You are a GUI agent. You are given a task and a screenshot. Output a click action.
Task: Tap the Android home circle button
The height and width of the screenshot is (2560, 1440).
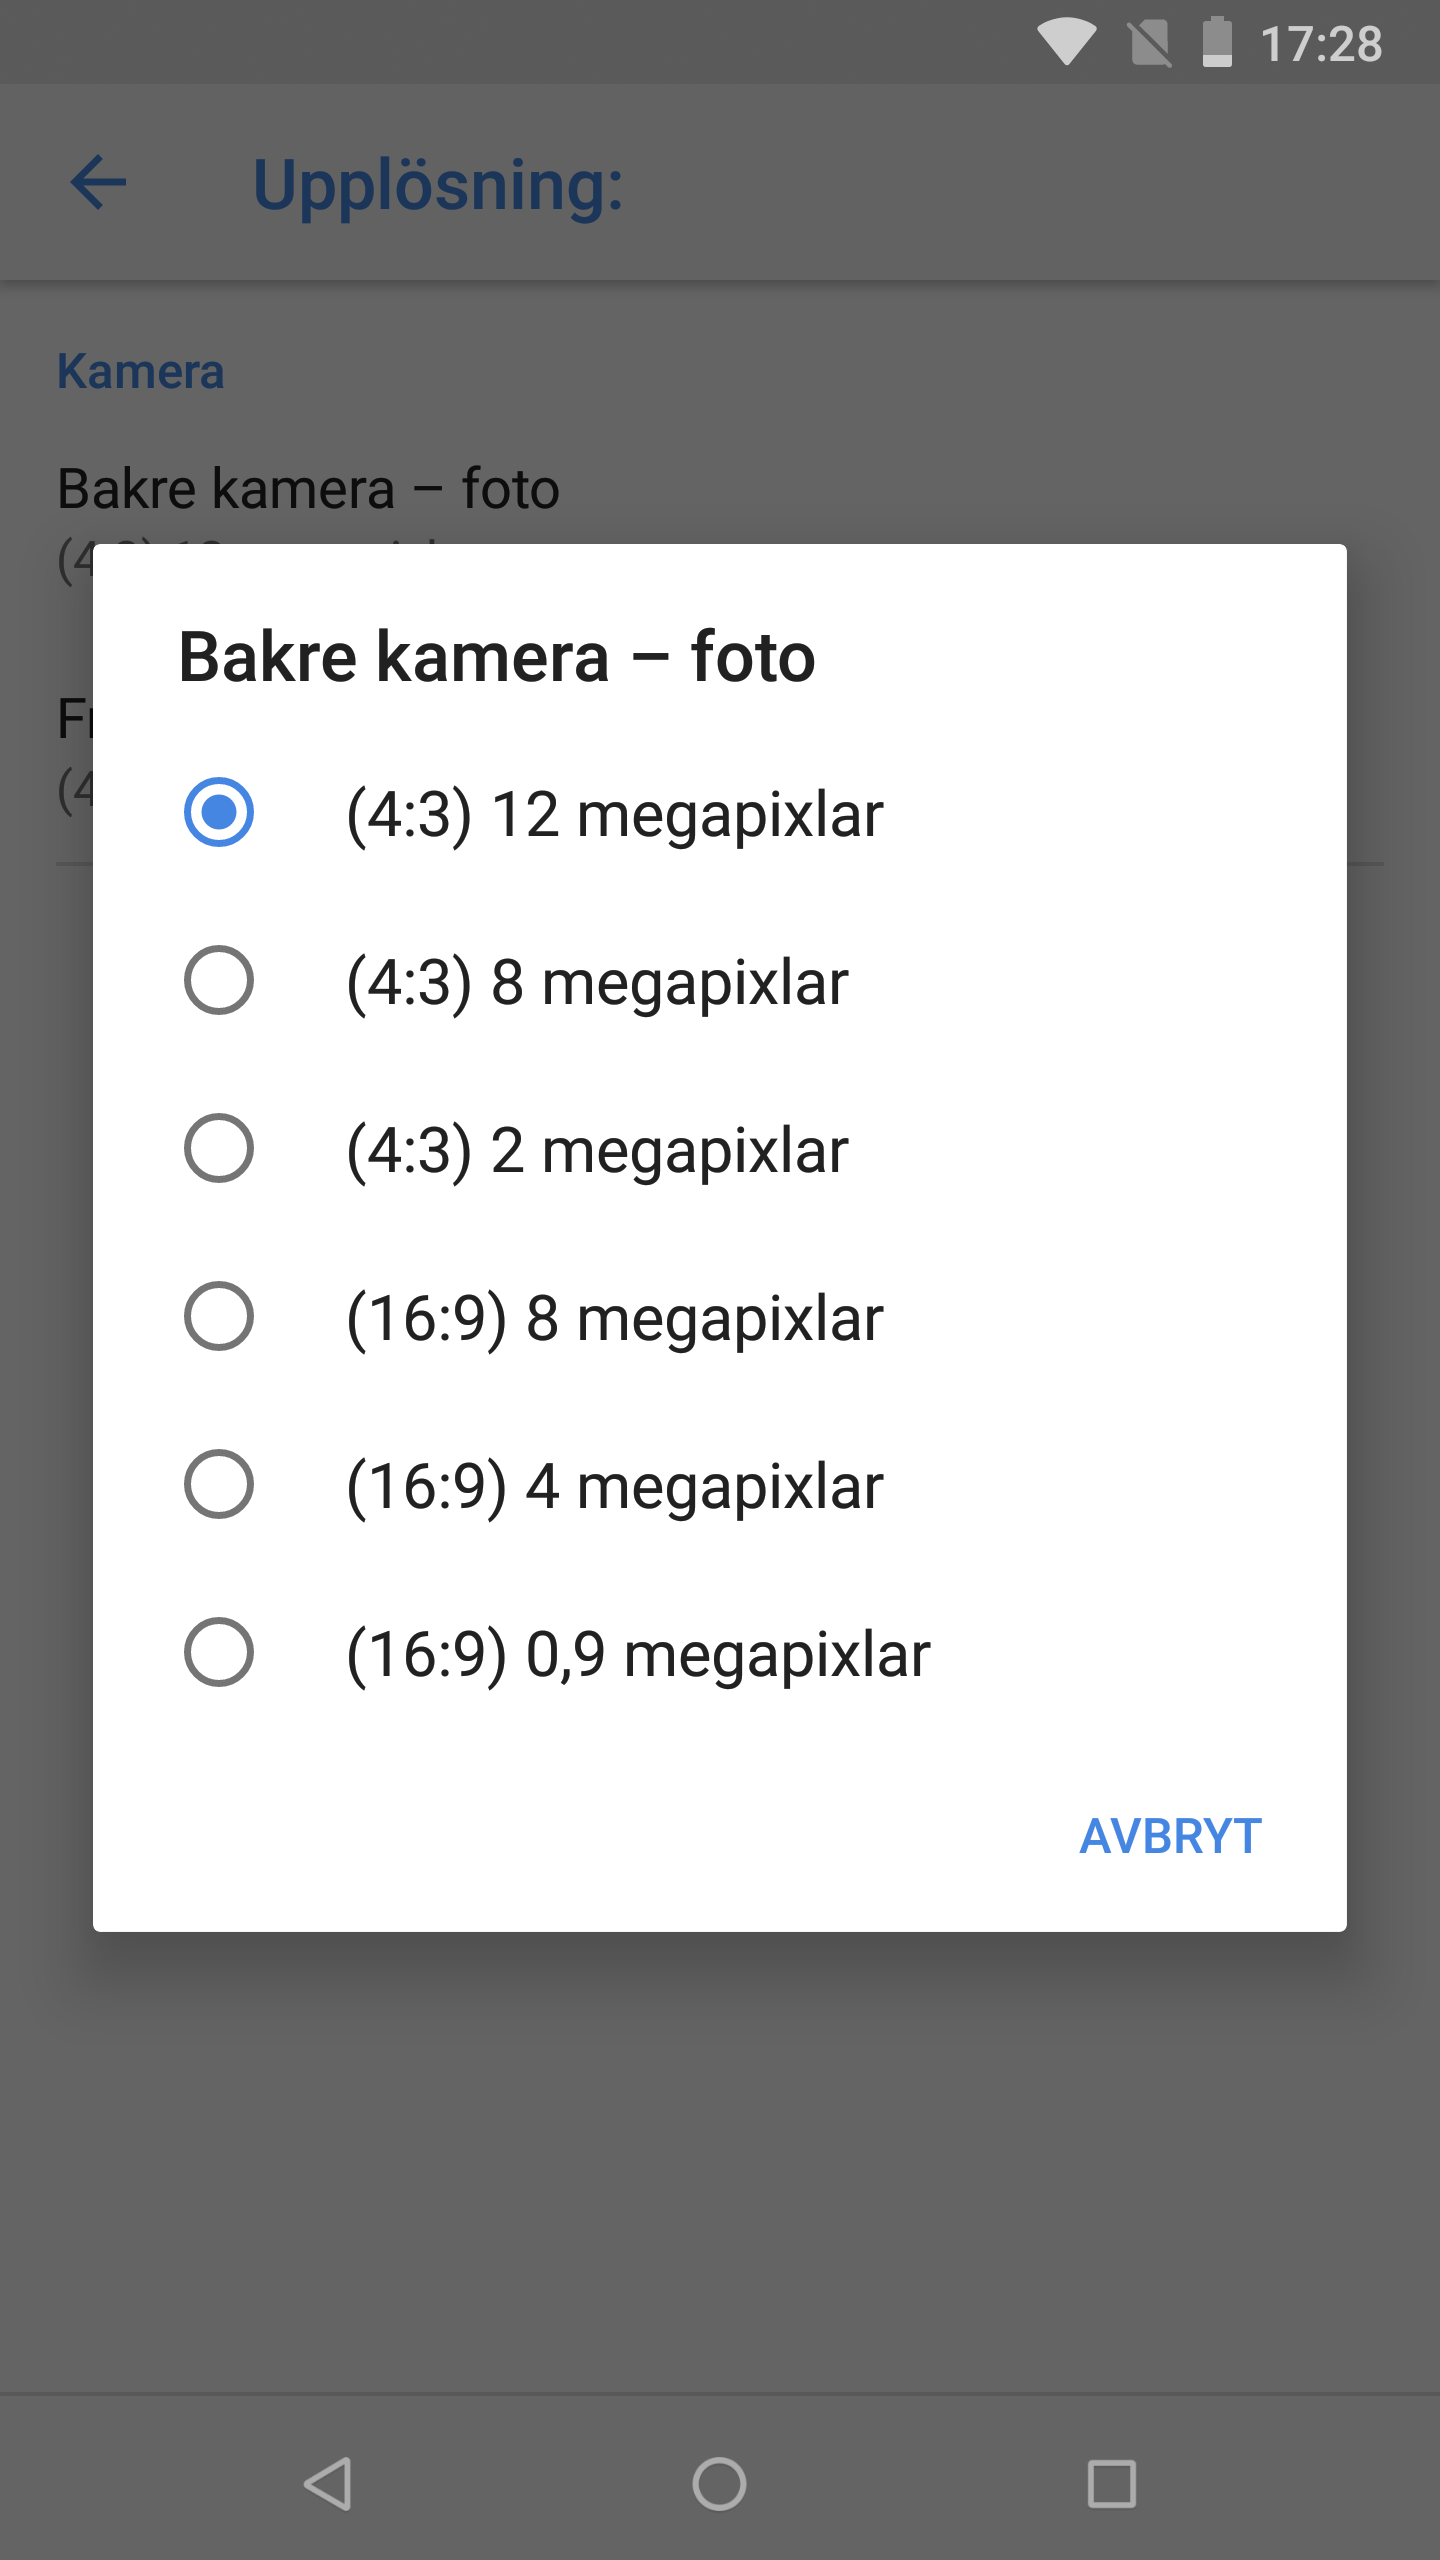[x=719, y=2484]
